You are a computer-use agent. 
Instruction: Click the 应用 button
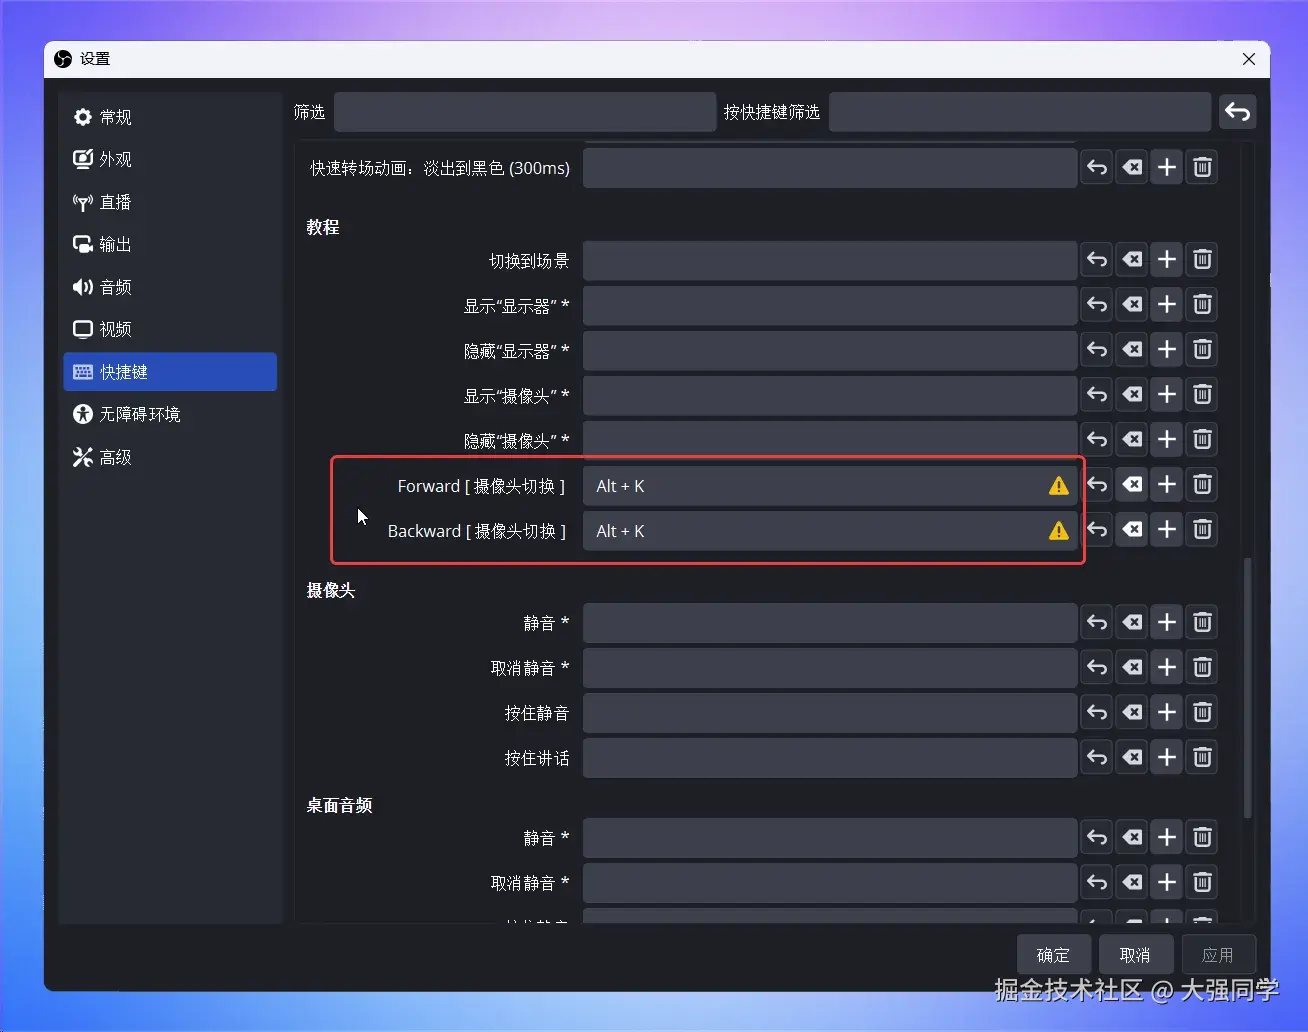1219,954
